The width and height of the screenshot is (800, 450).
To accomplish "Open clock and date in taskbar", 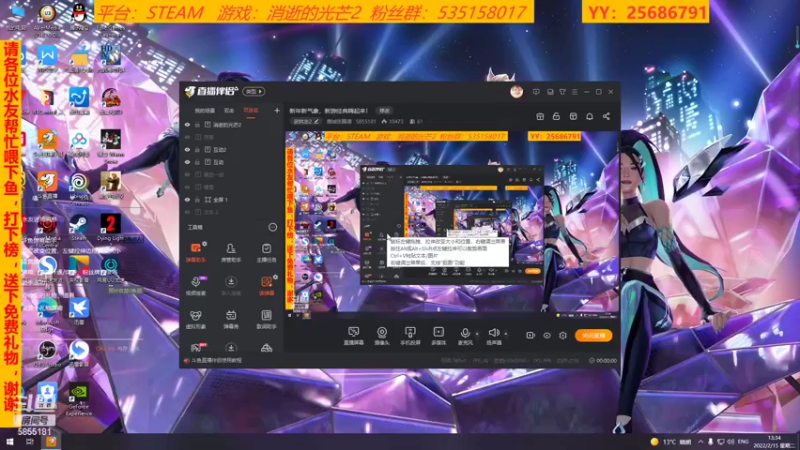I will (774, 441).
